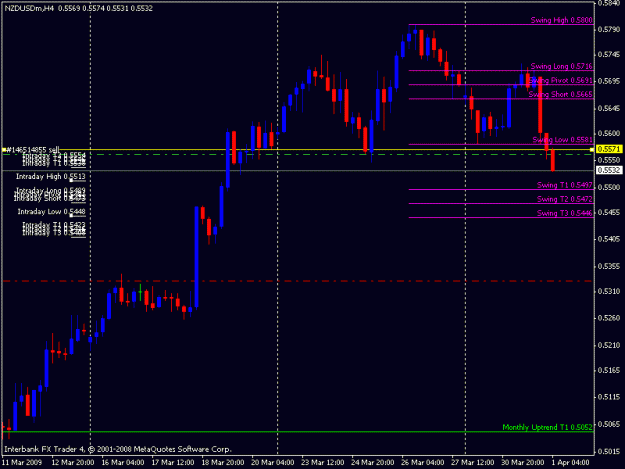Click the NZDUSDm,H4 chart title text
The height and width of the screenshot is (469, 625).
(29, 8)
